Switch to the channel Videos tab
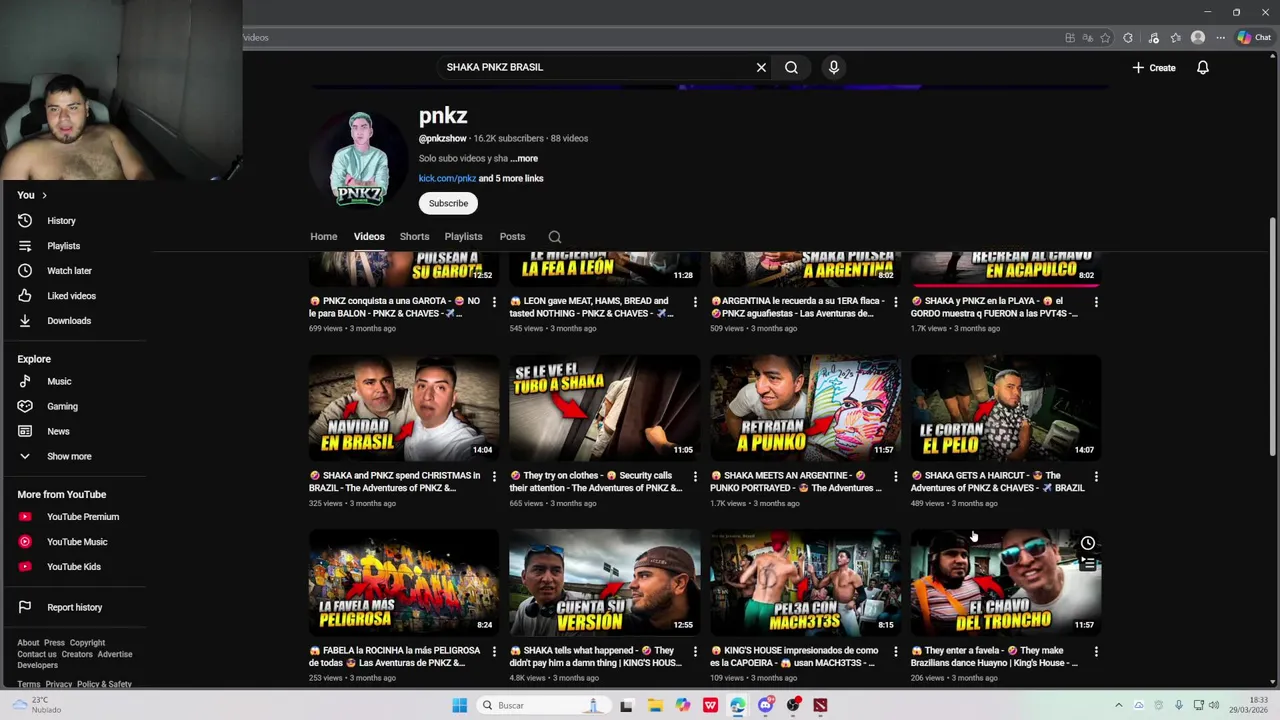Viewport: 1280px width, 720px height. coord(369,237)
